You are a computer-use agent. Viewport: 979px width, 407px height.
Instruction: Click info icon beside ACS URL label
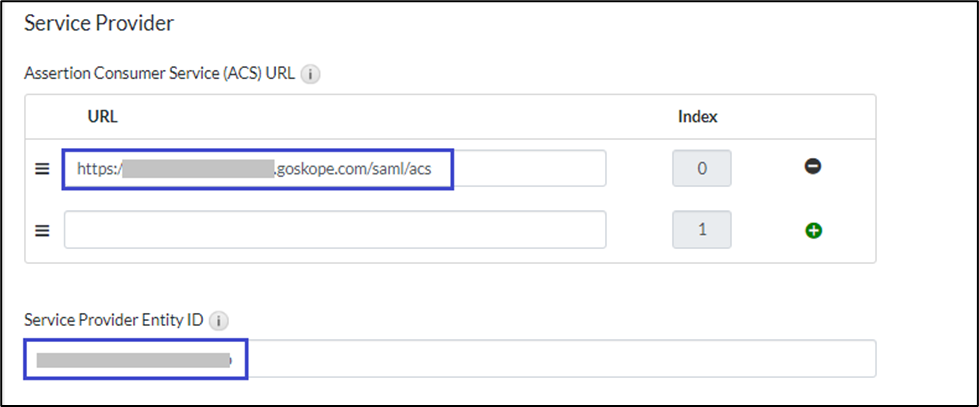[310, 74]
